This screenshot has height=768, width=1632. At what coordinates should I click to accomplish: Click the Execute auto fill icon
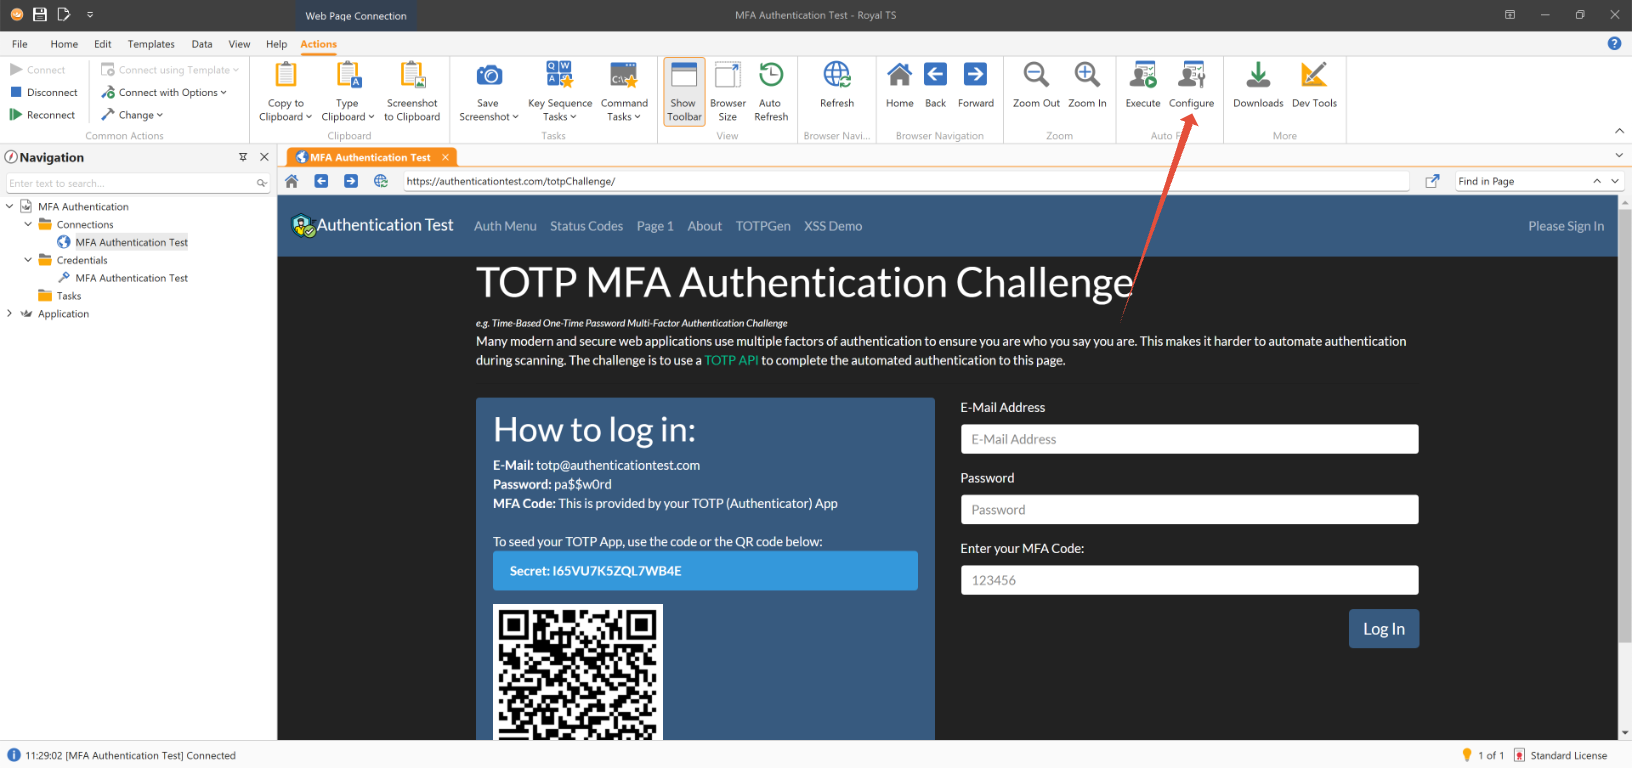tap(1143, 75)
